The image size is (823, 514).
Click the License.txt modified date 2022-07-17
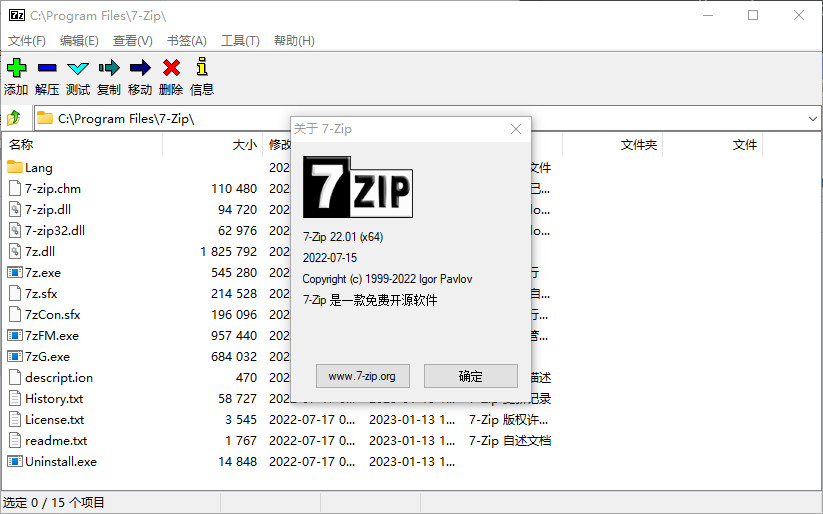pyautogui.click(x=312, y=419)
